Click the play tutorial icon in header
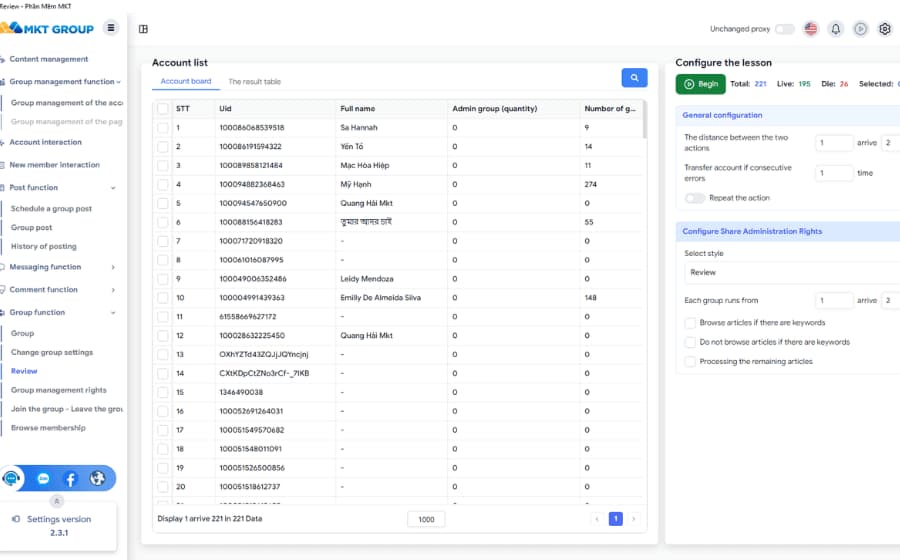 pos(860,29)
